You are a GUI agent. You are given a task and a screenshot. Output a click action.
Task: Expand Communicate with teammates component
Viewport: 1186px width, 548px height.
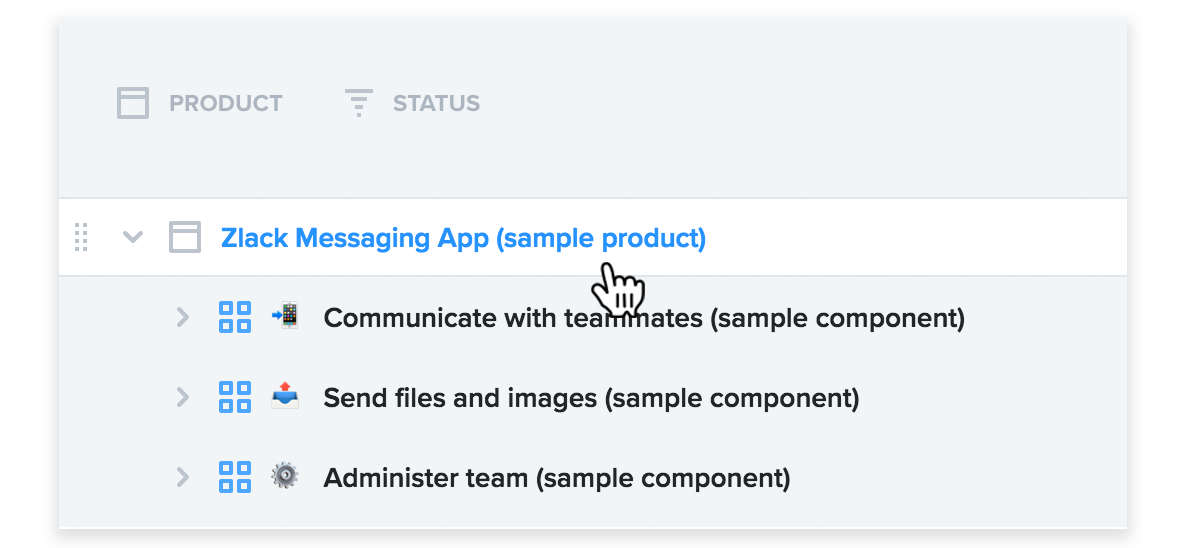182,317
